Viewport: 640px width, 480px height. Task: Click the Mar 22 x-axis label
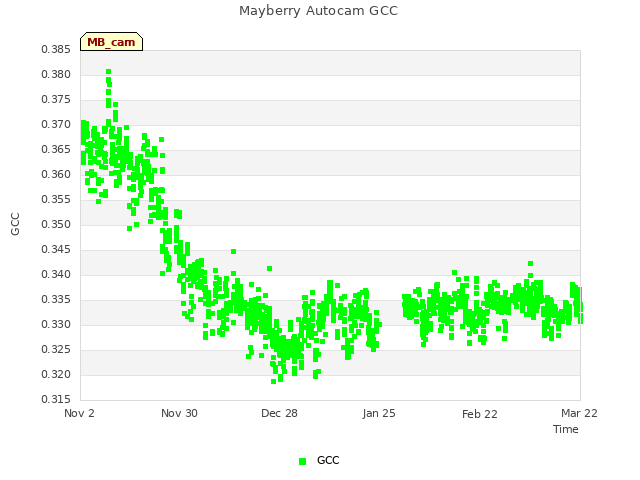[x=579, y=413]
